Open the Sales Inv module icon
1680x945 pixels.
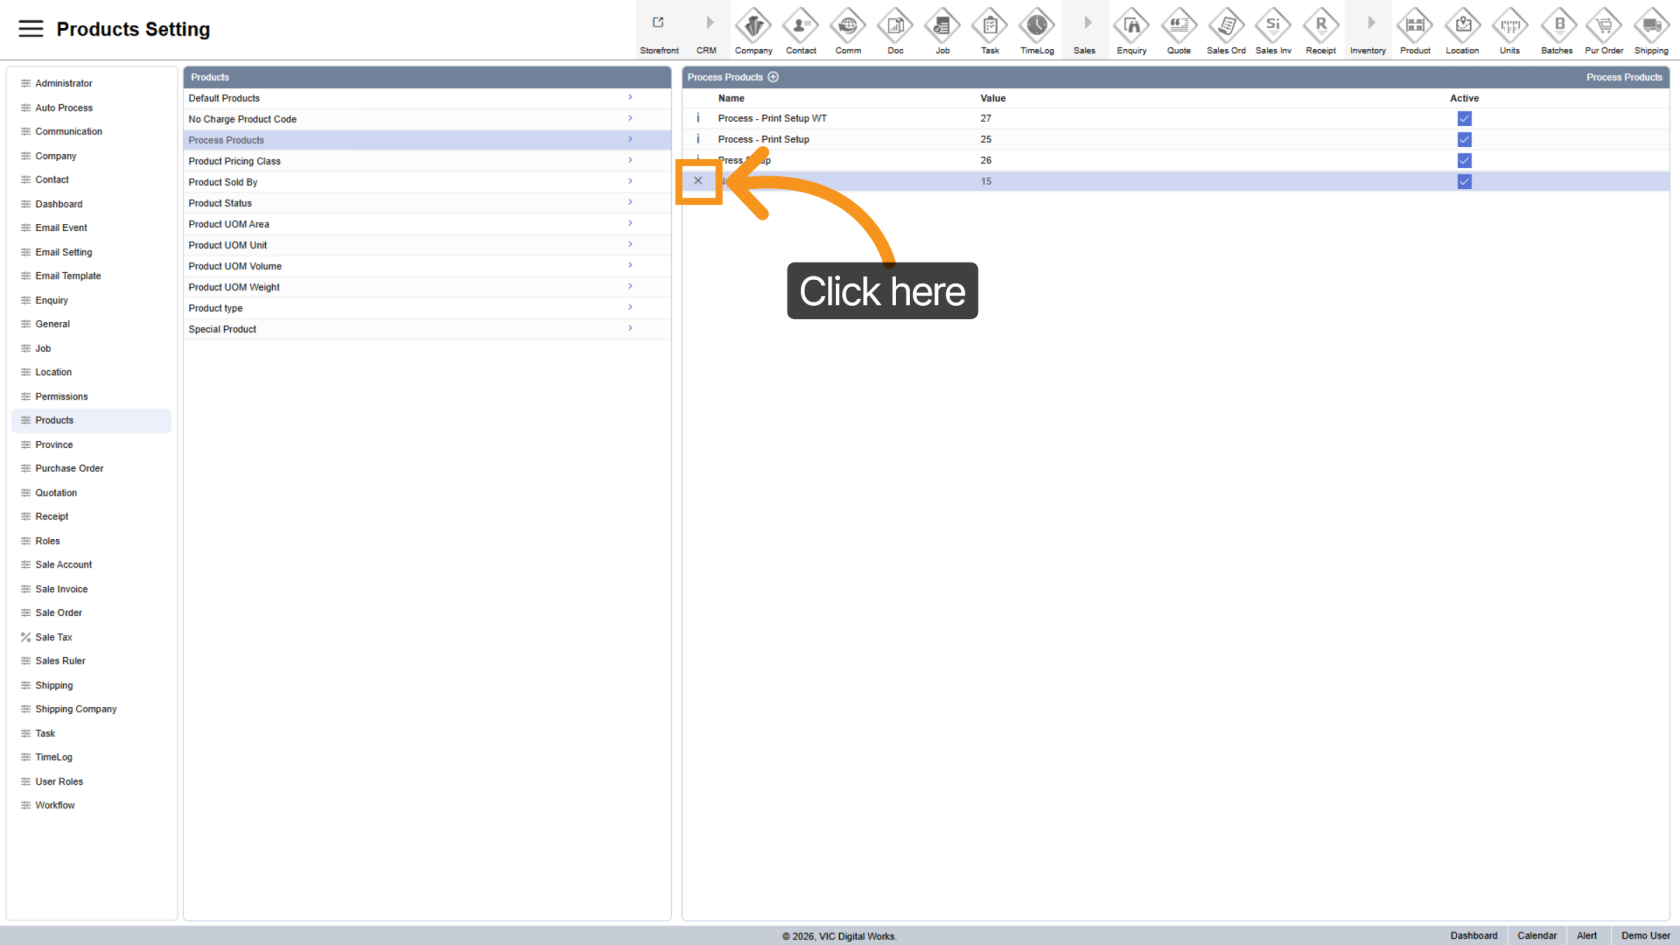(x=1273, y=25)
